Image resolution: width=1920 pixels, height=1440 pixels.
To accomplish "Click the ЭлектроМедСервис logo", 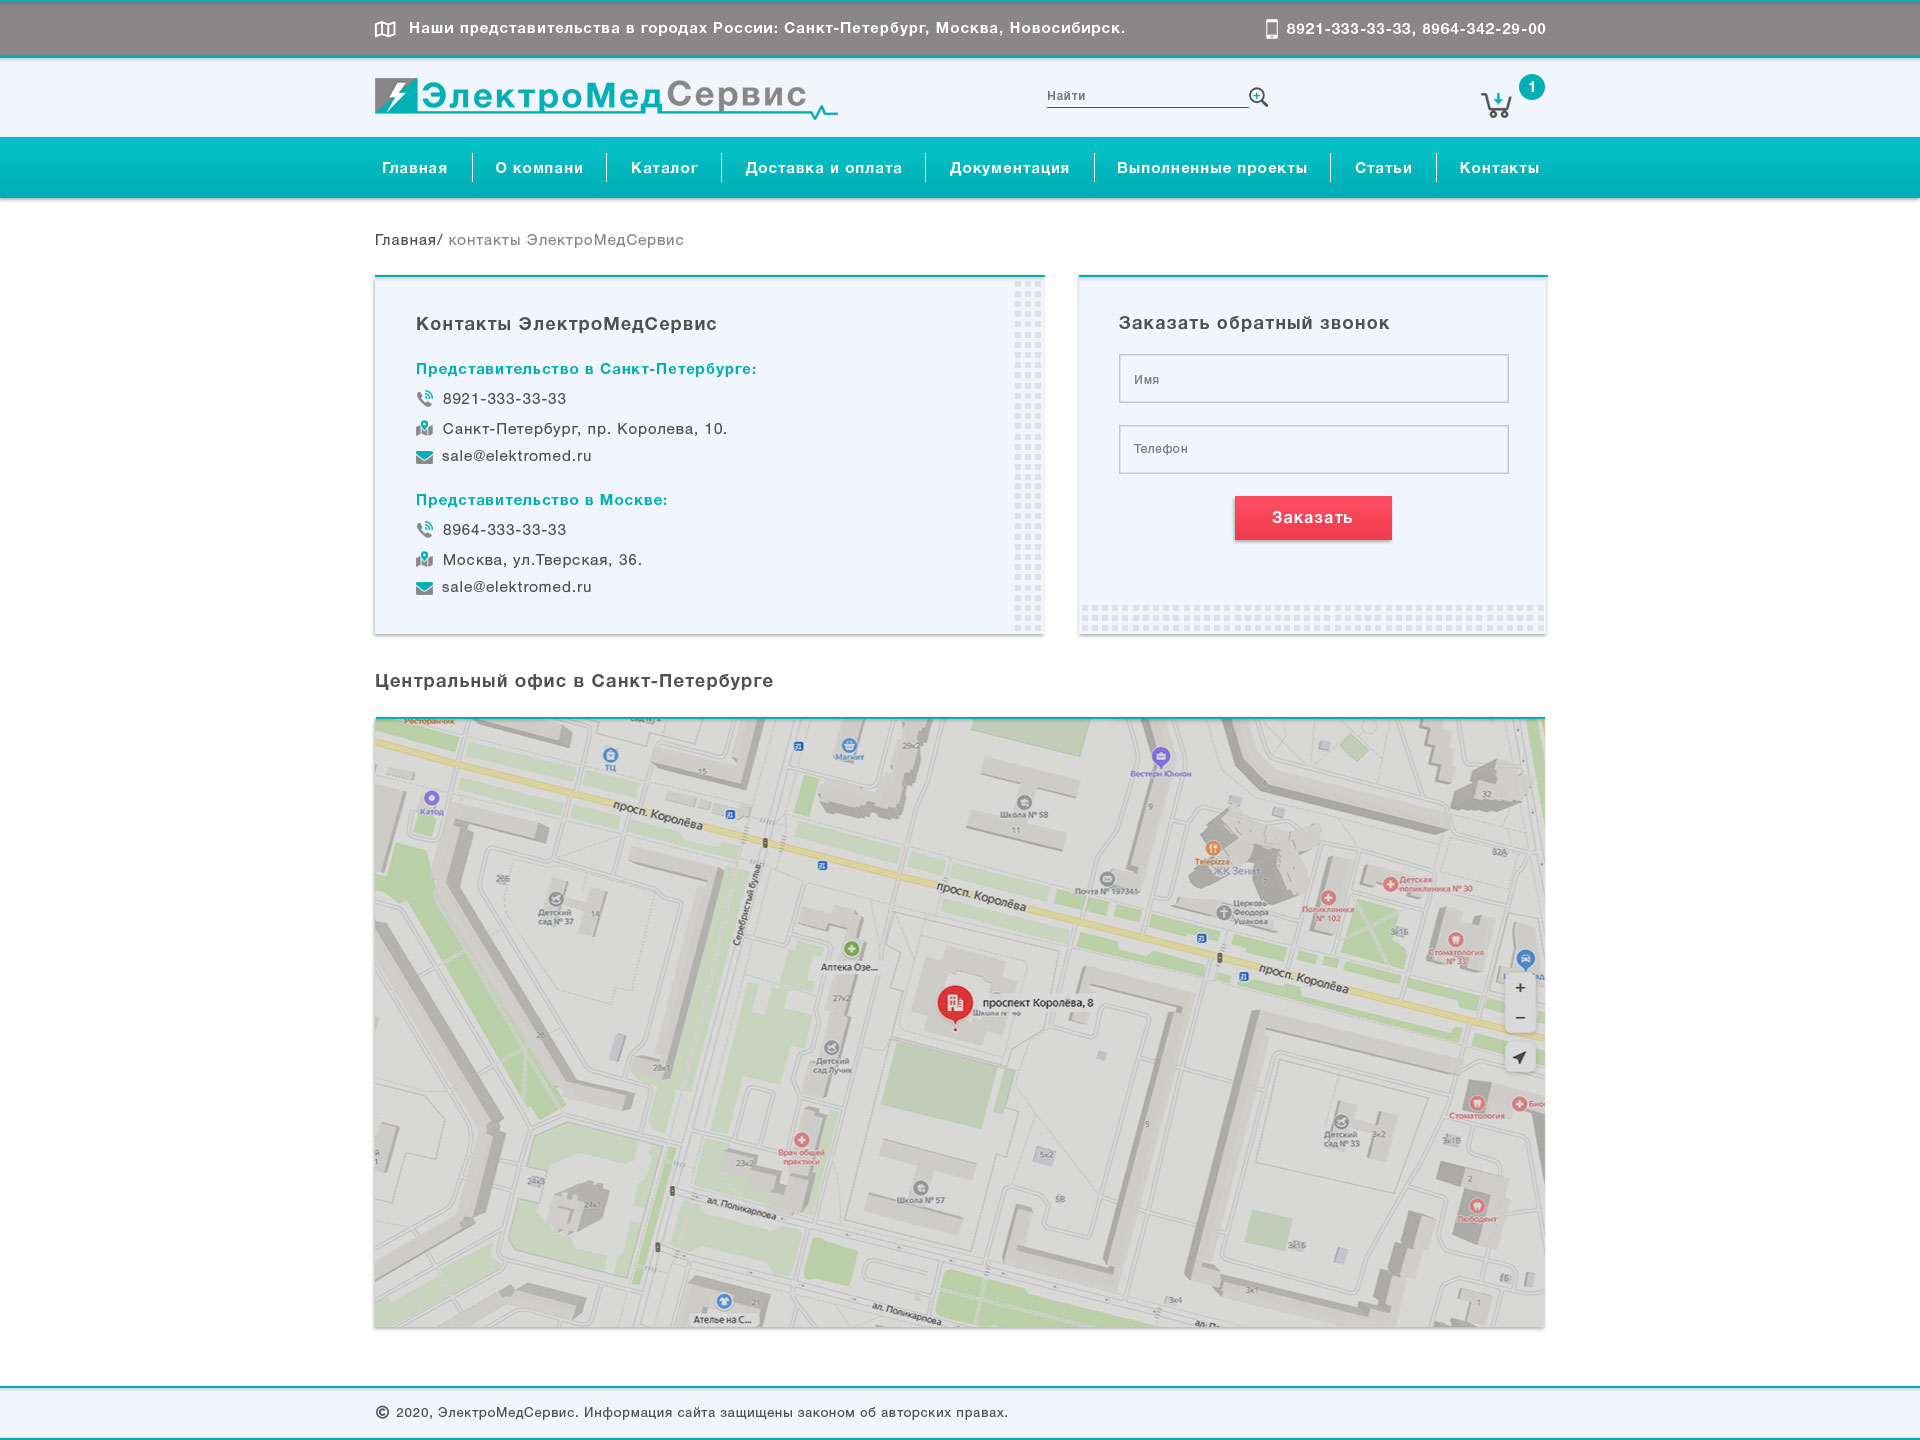I will point(605,97).
